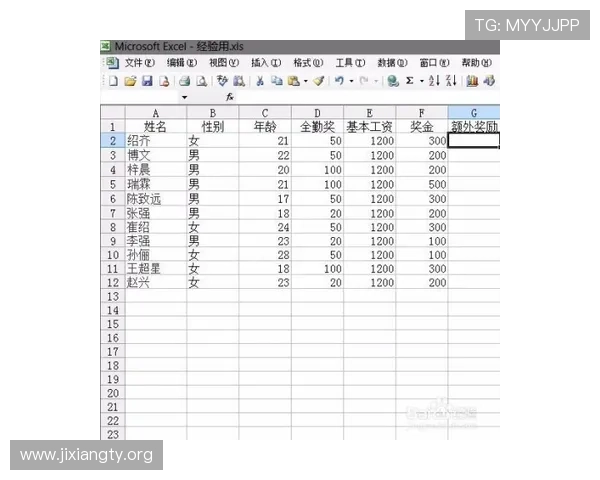Click header cell 年龄

pos(265,127)
